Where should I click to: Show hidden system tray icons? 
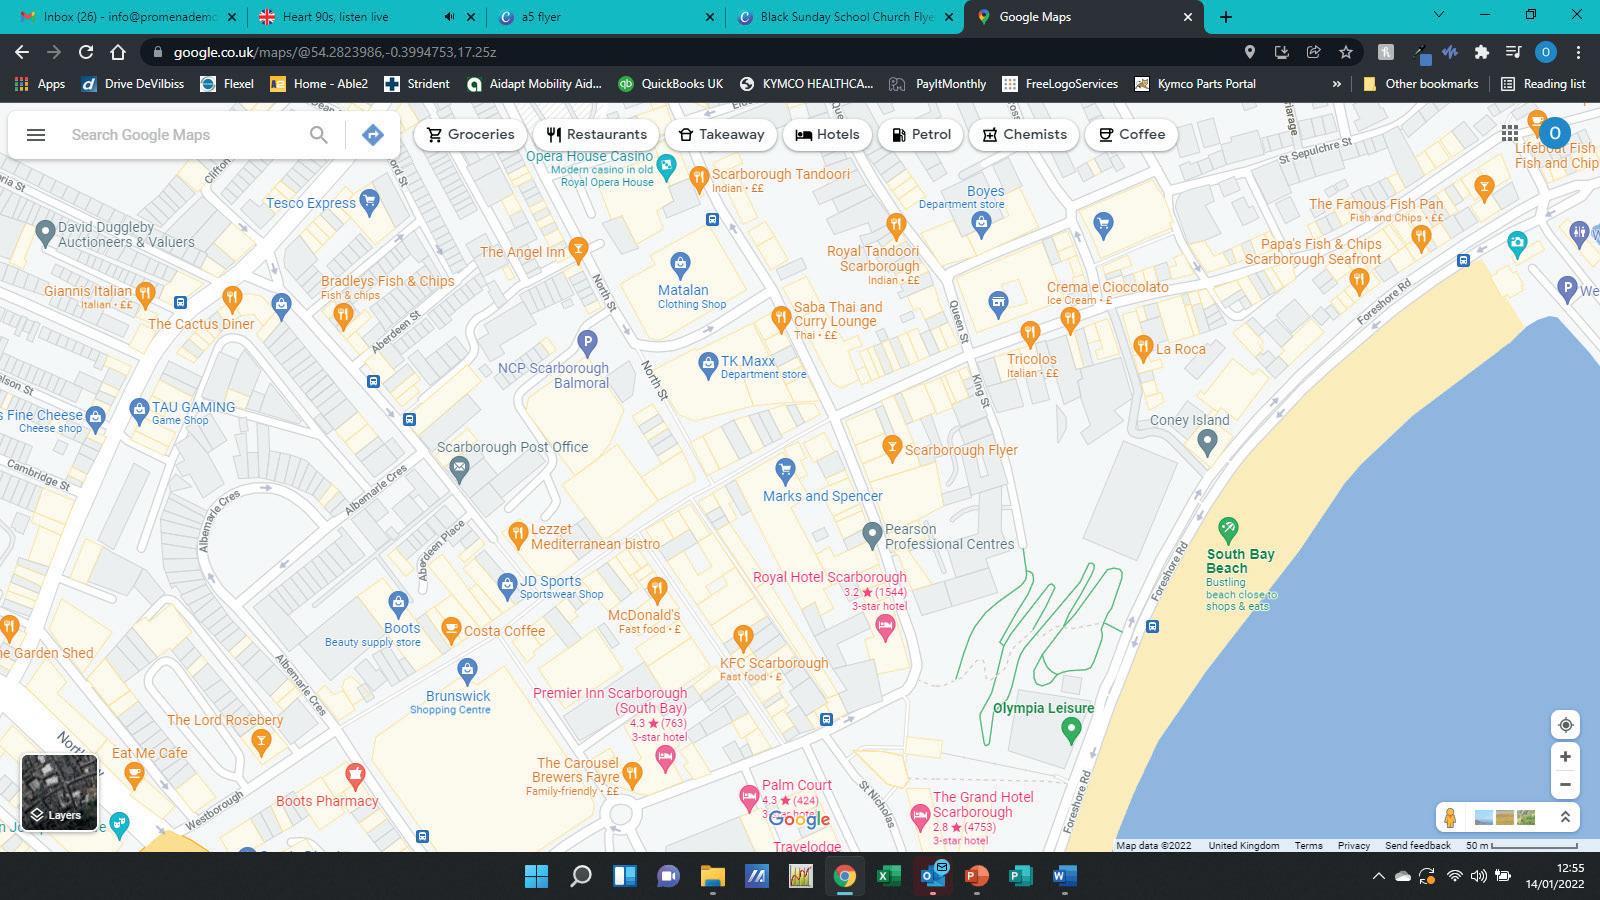1378,876
